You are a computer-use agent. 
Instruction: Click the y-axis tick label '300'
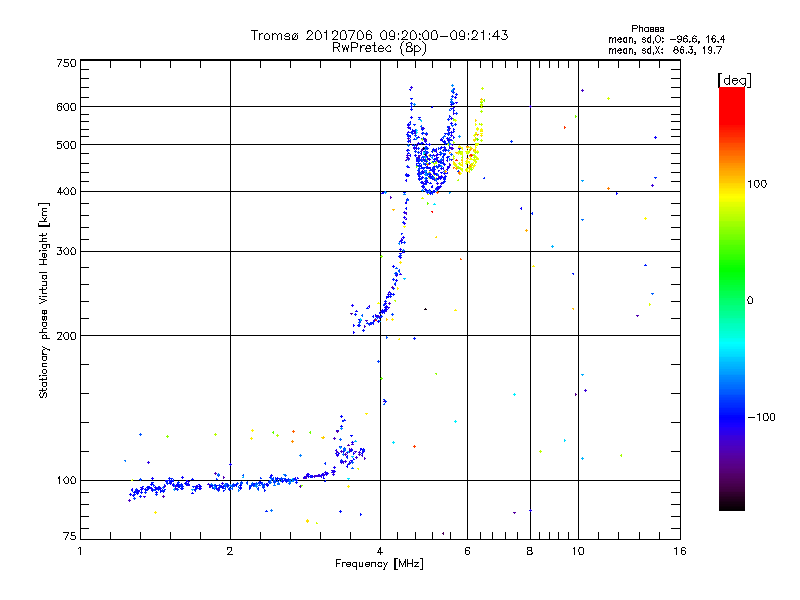(66, 252)
